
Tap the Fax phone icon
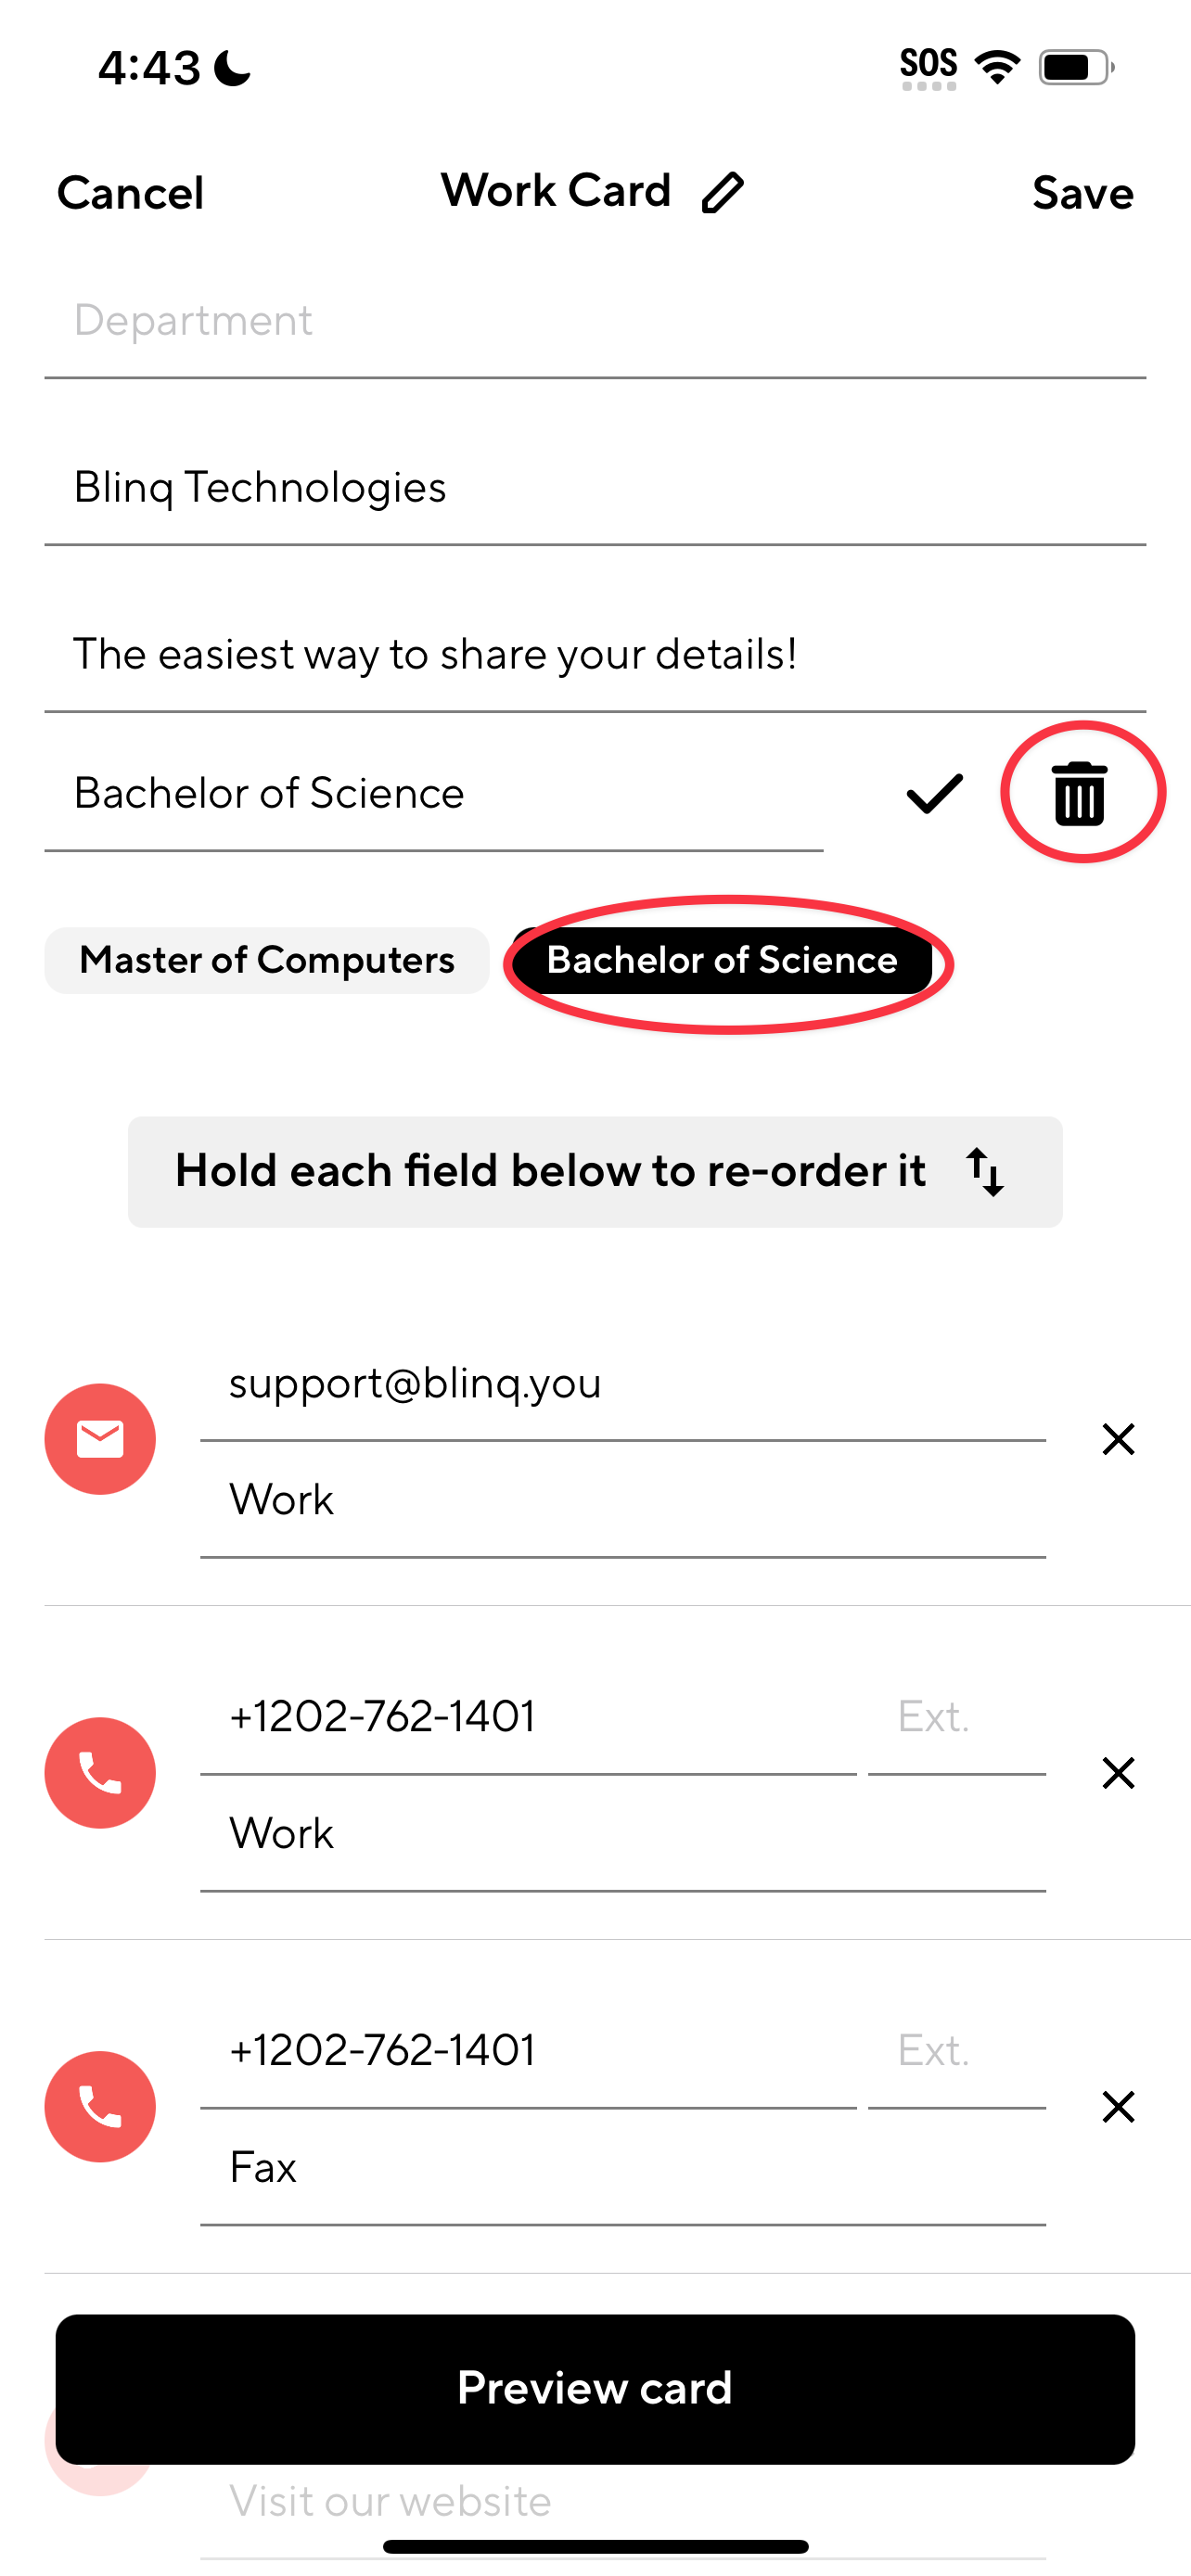(x=100, y=2107)
